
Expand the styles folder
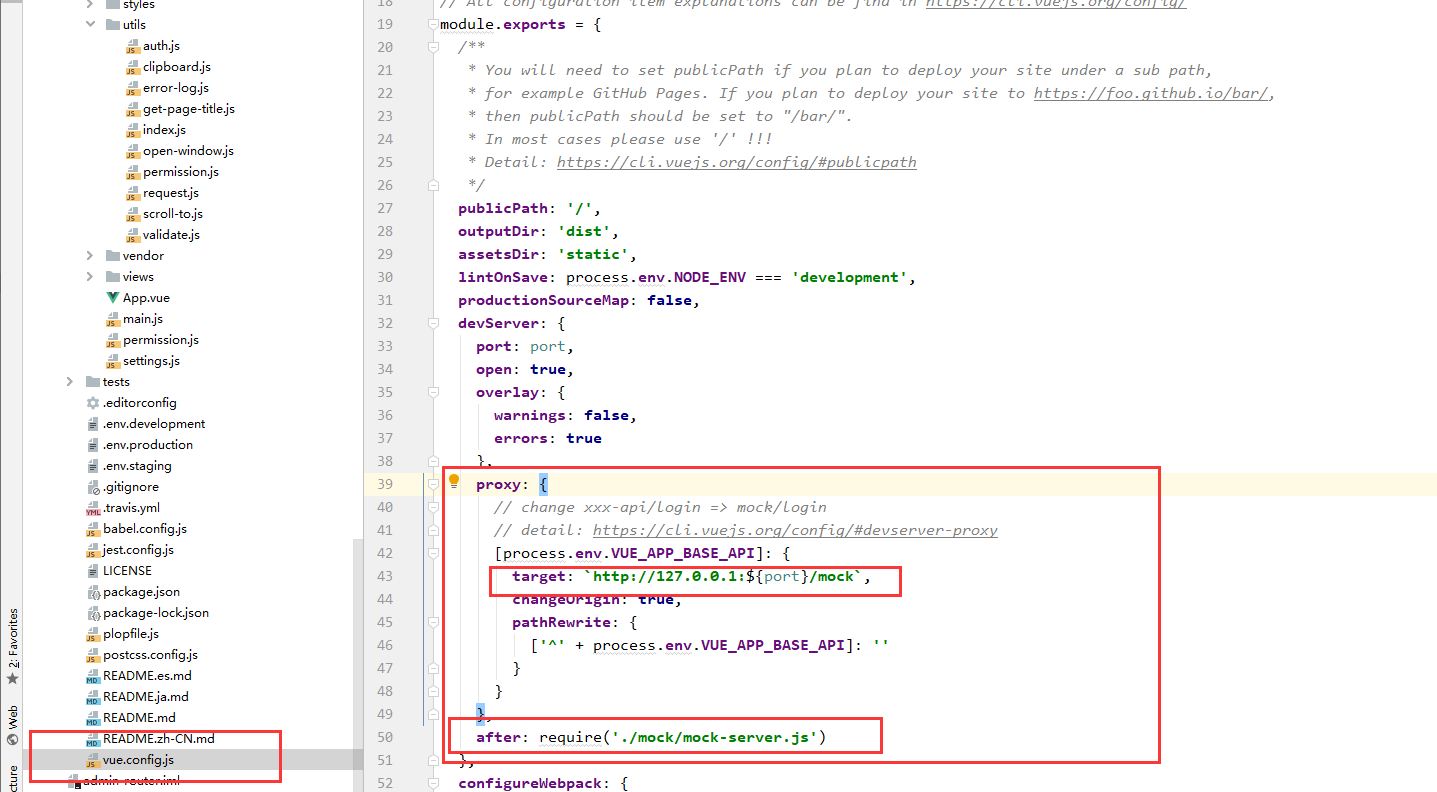pyautogui.click(x=90, y=5)
